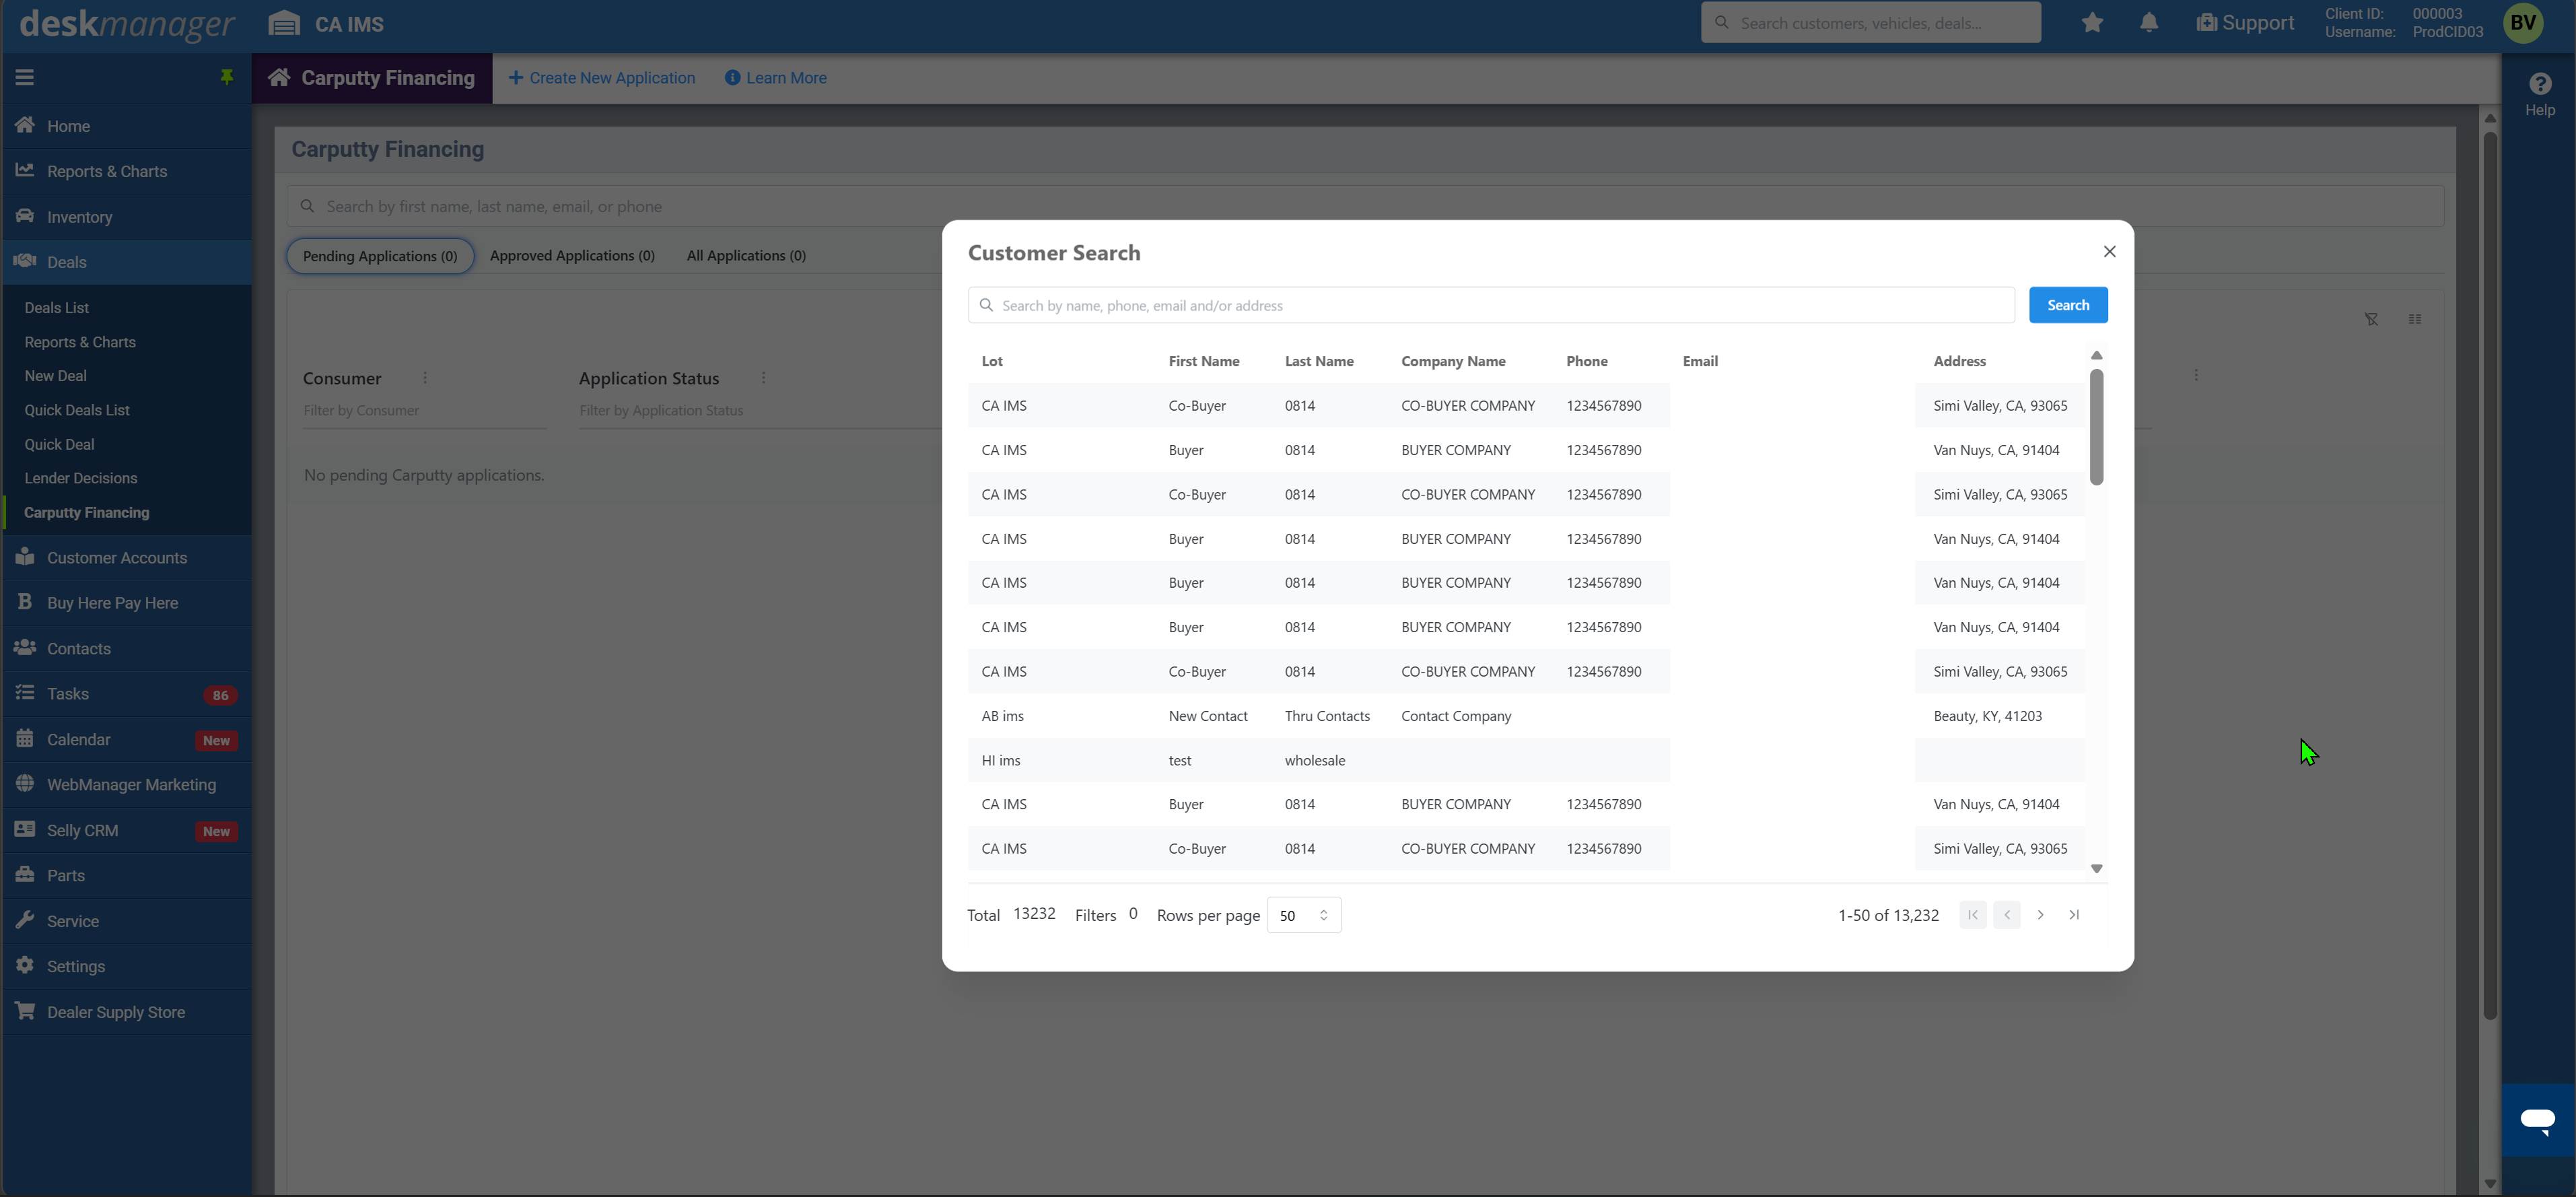Click the blue Search button
Image resolution: width=2576 pixels, height=1197 pixels.
point(2068,305)
